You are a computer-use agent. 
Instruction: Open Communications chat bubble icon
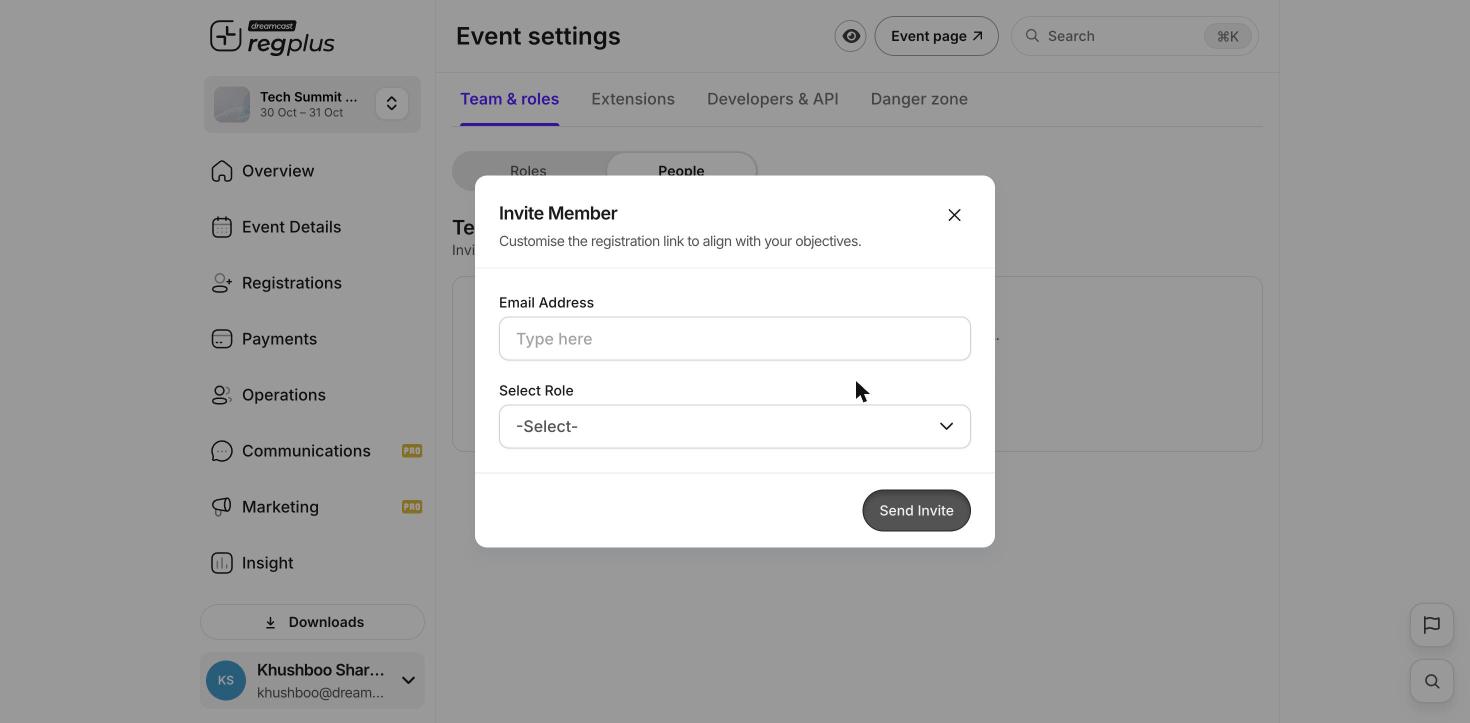point(222,451)
